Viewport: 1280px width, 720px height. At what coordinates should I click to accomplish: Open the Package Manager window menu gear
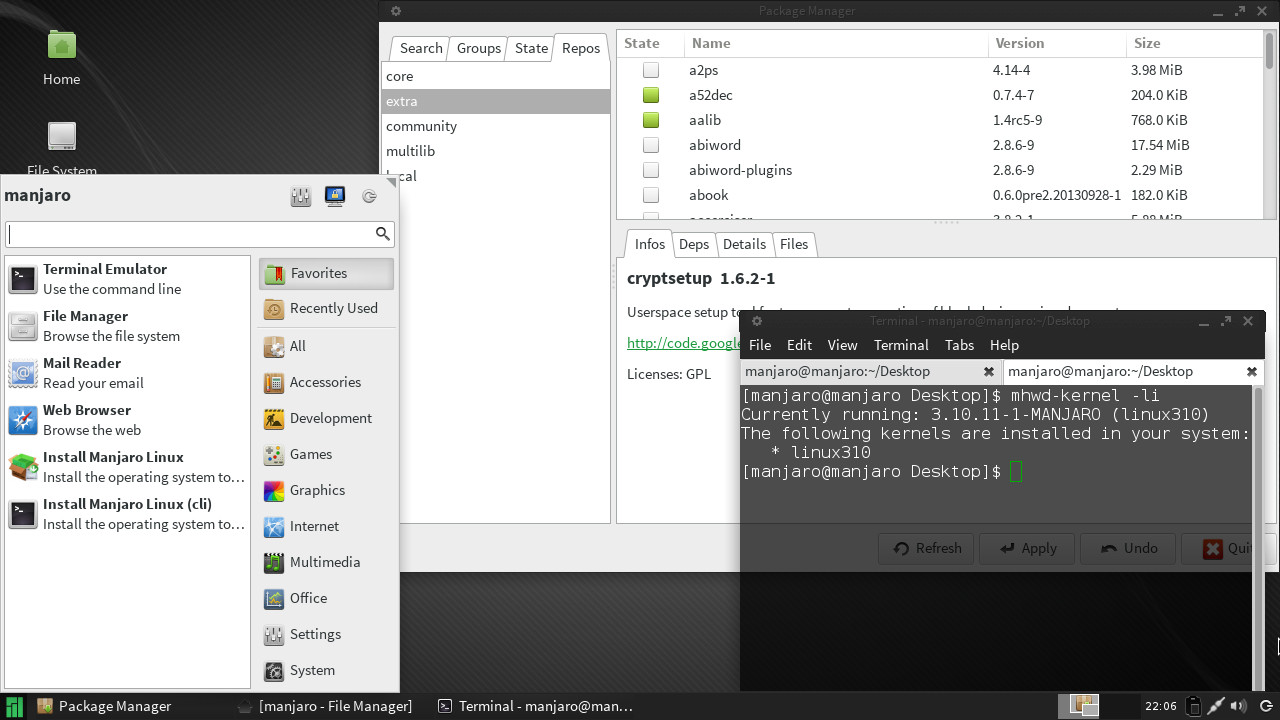[x=396, y=11]
